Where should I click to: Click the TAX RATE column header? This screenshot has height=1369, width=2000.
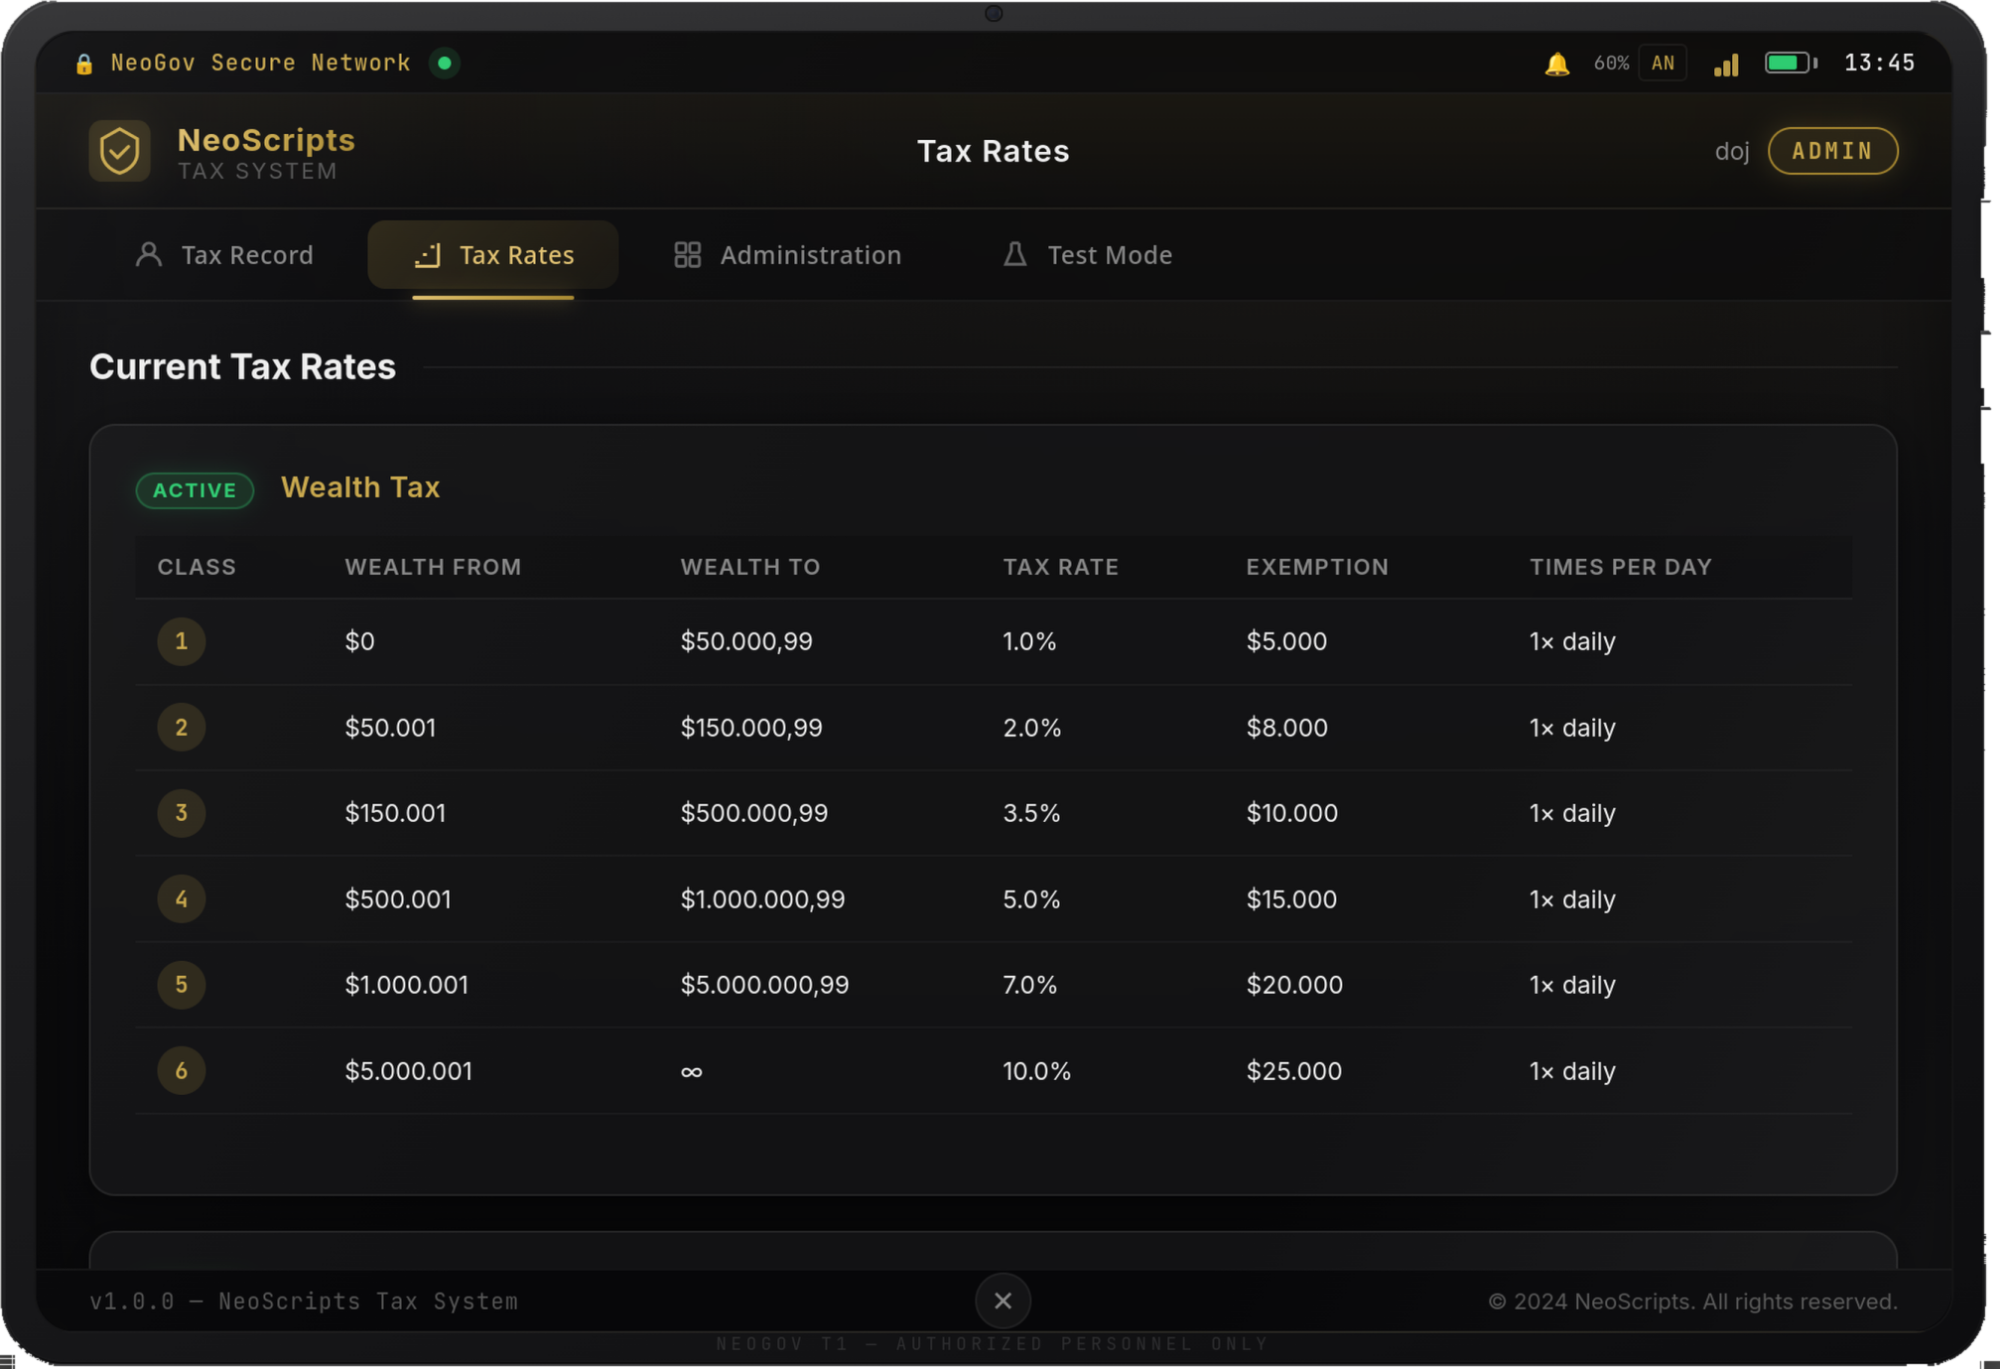1061,567
